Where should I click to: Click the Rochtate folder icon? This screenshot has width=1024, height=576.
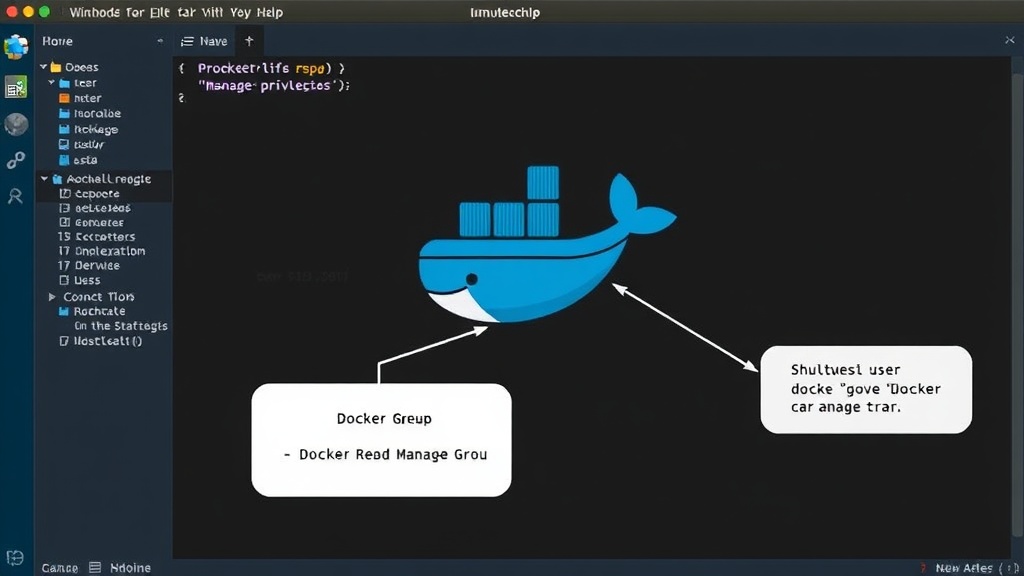pos(64,312)
